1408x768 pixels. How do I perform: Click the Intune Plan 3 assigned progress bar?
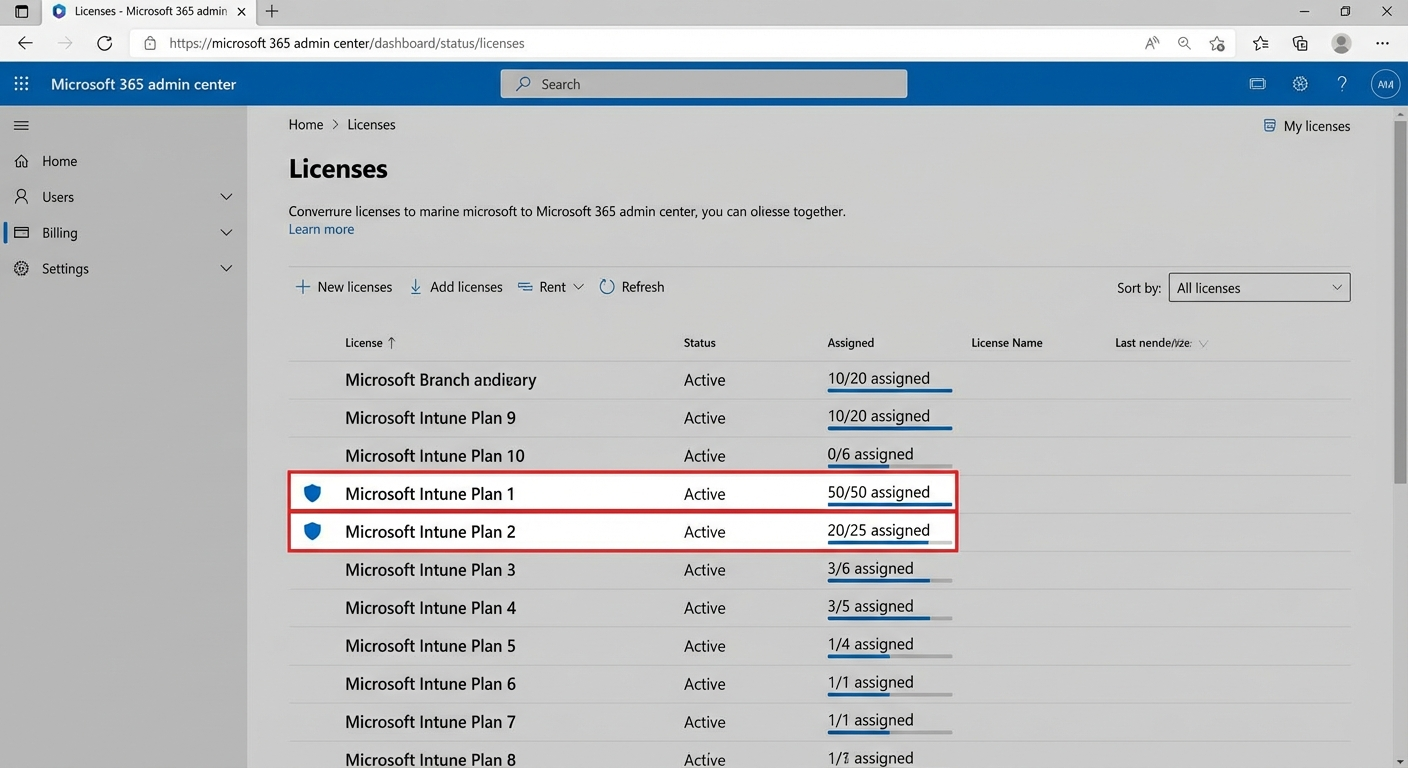click(889, 580)
